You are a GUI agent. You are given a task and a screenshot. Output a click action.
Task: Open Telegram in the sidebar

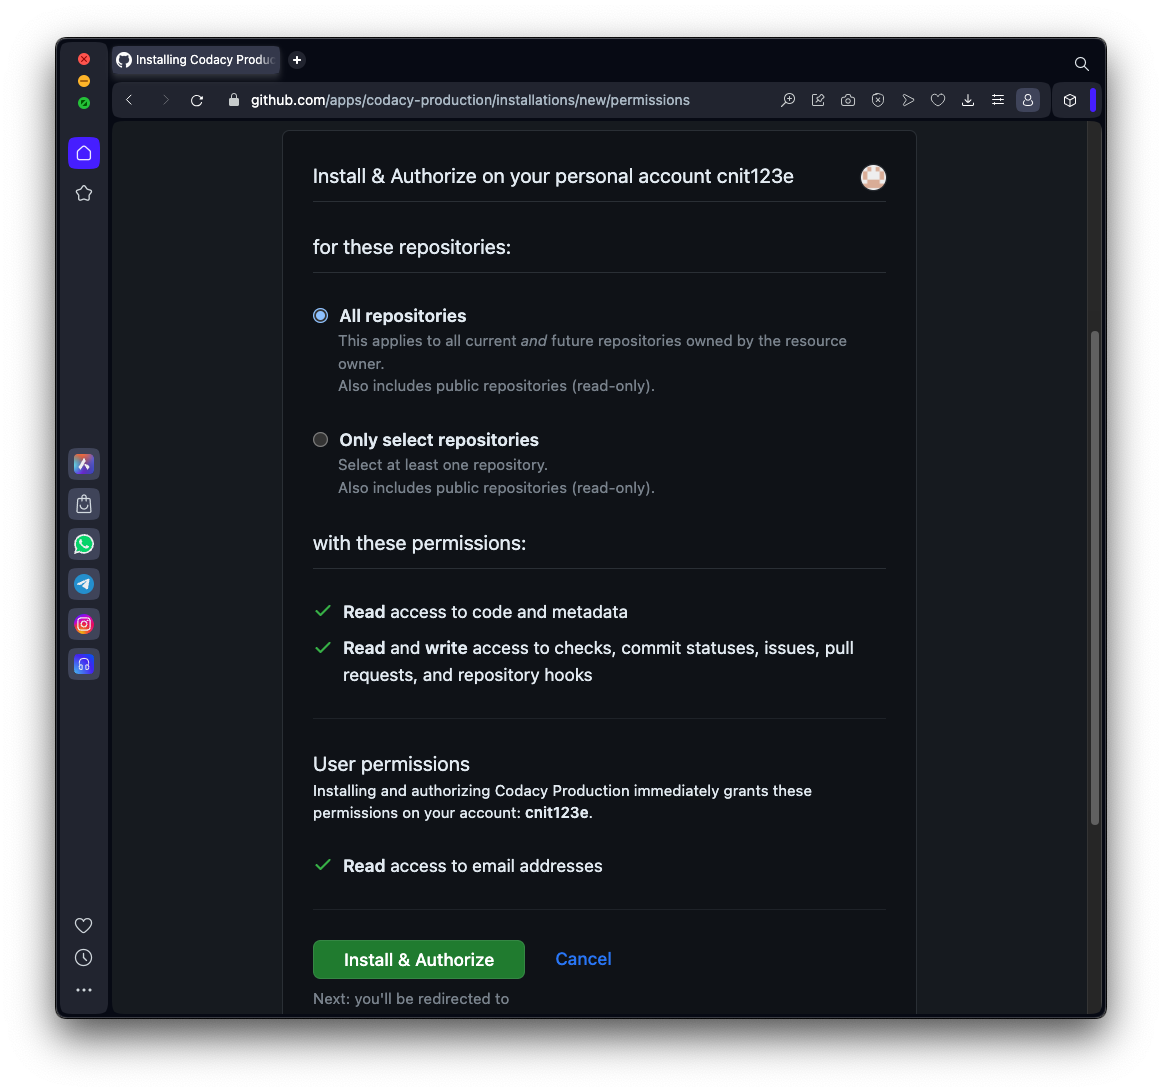tap(84, 584)
